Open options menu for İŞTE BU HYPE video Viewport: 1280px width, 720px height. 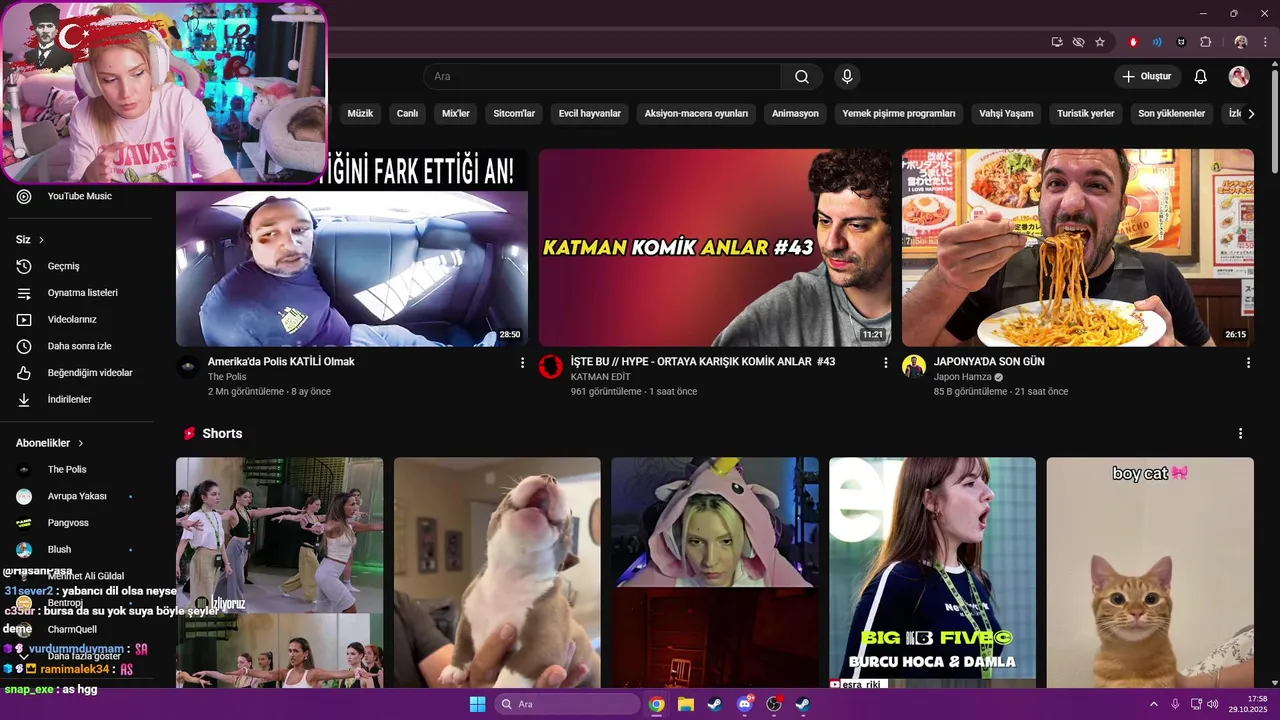[x=885, y=363]
